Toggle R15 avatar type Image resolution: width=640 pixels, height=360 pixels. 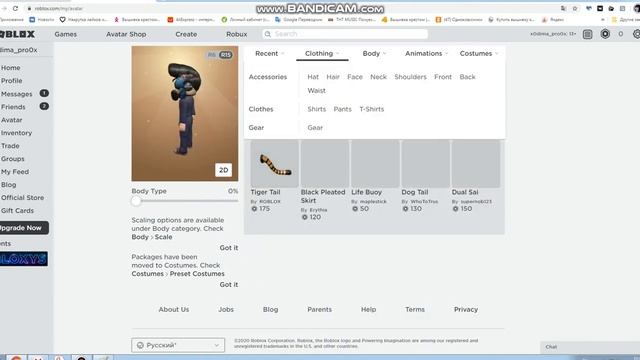226,55
